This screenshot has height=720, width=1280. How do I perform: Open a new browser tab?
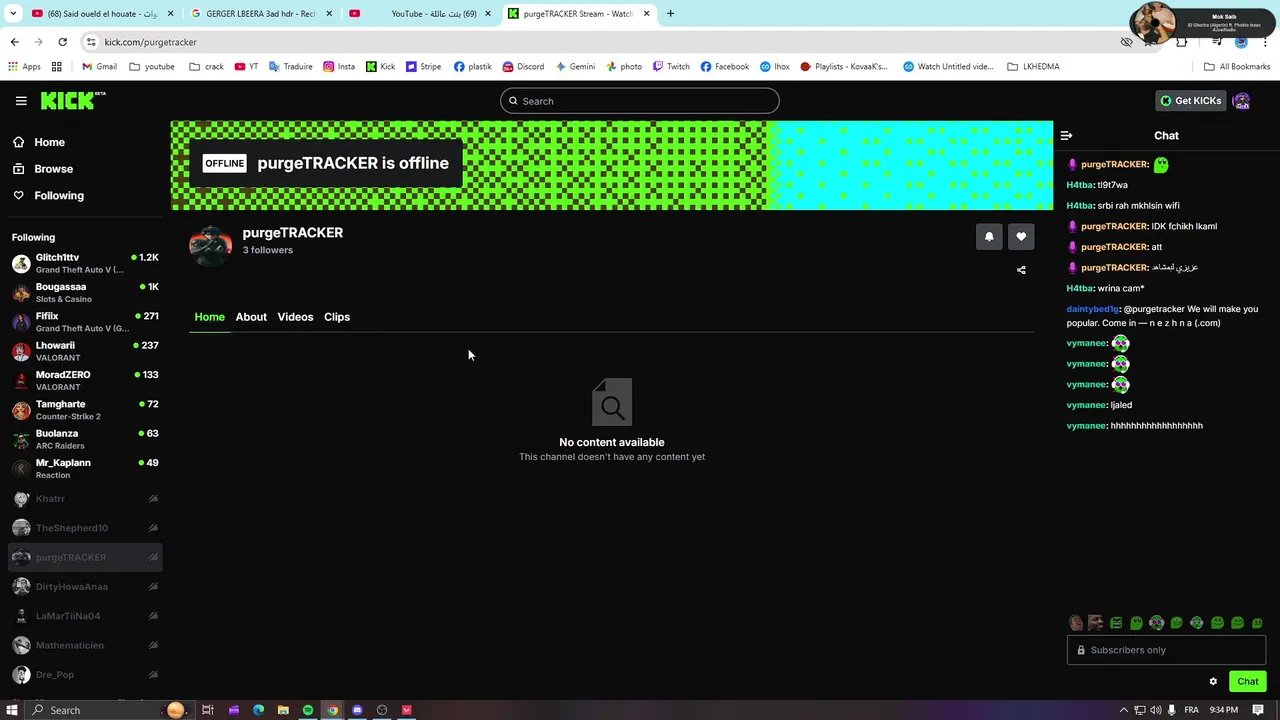[670, 14]
